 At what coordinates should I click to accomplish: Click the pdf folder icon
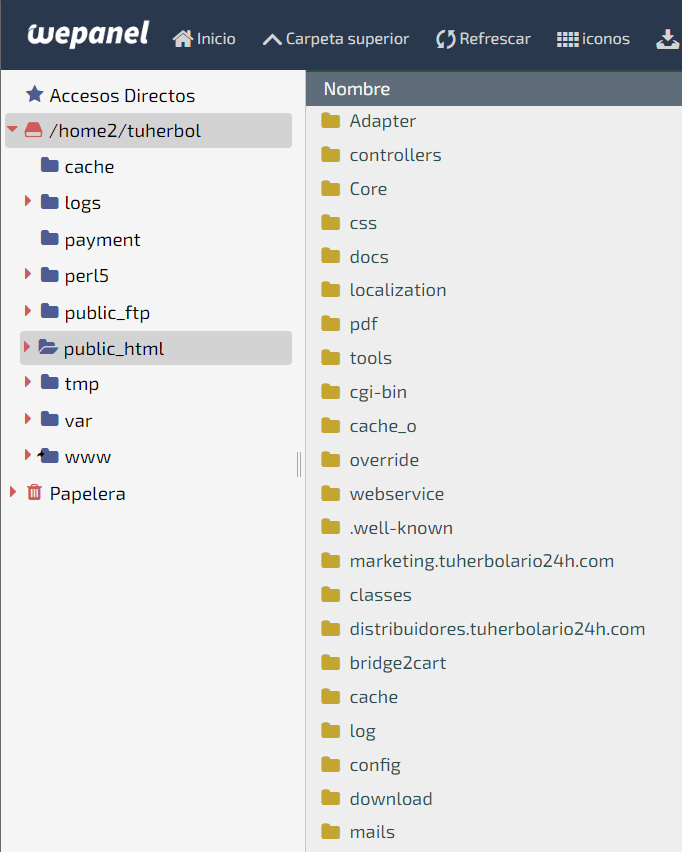tap(330, 324)
